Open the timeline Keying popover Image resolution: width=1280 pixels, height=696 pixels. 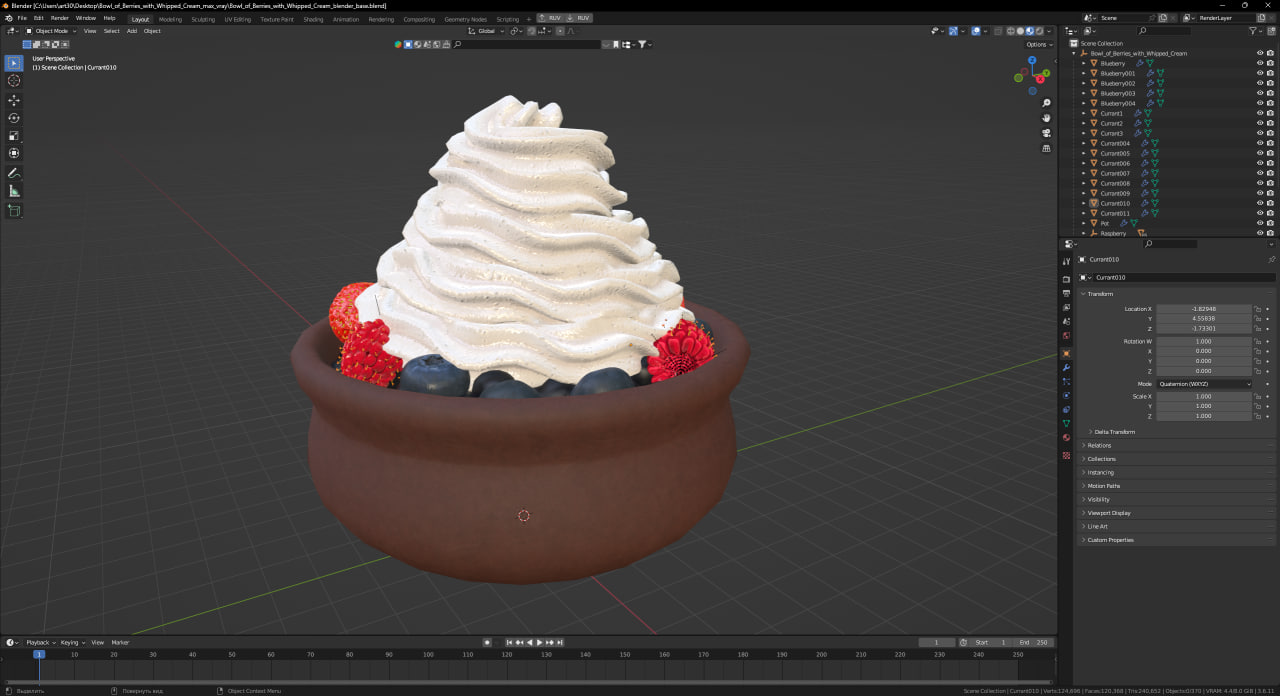pos(71,642)
